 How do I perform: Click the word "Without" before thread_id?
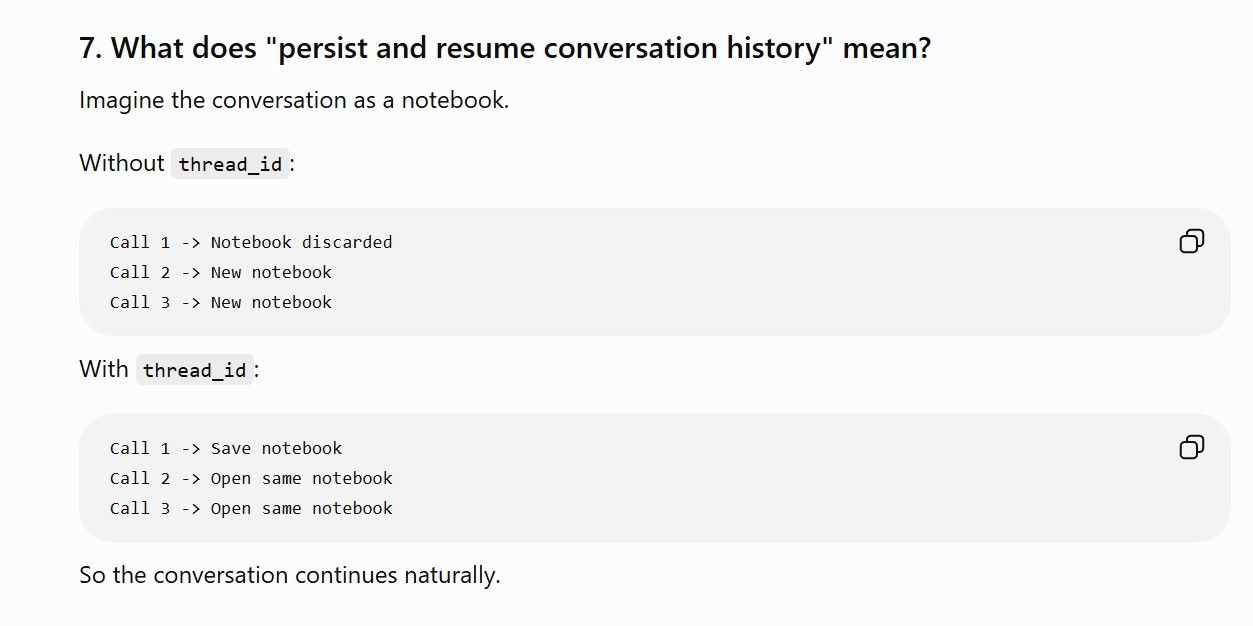click(x=122, y=163)
